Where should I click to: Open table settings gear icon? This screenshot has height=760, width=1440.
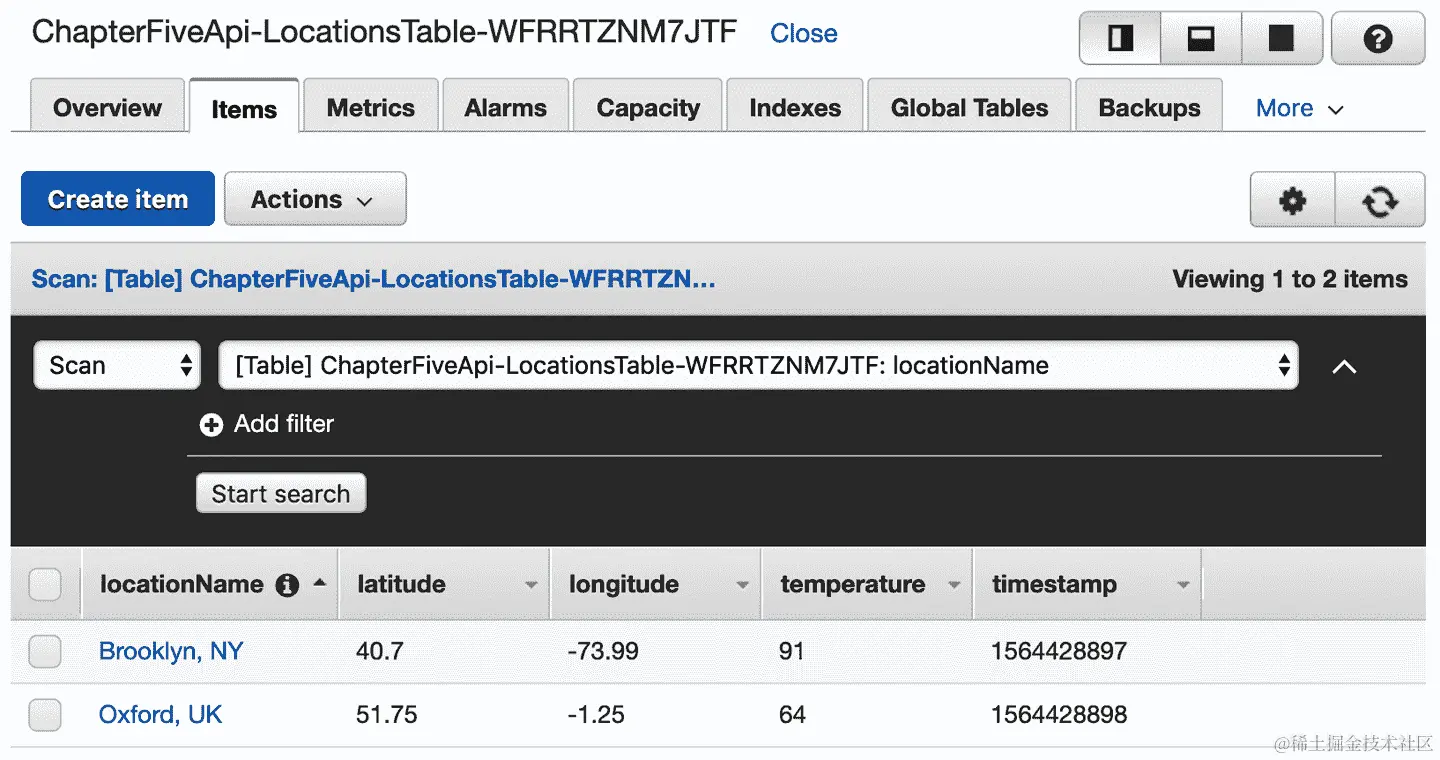tap(1293, 200)
